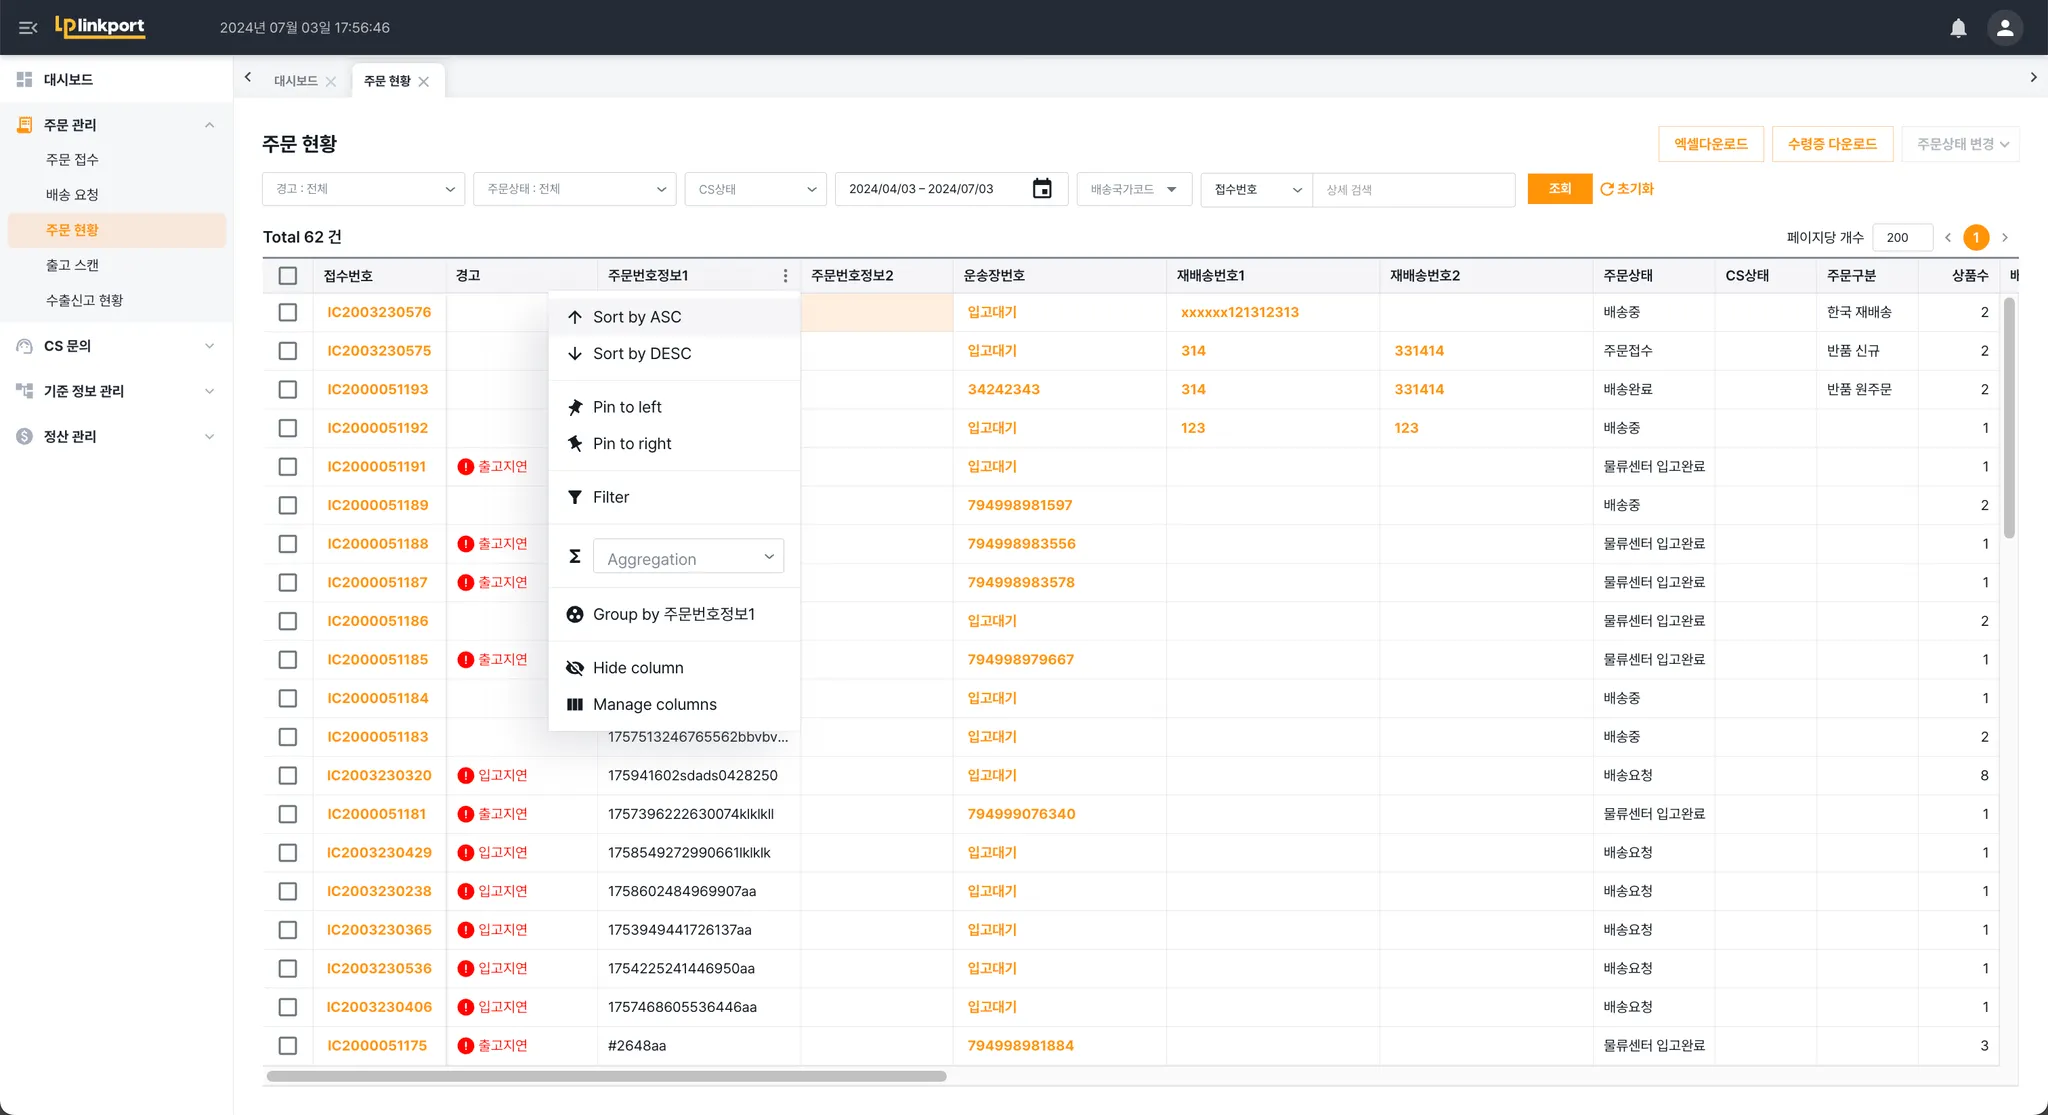The width and height of the screenshot is (2048, 1115).
Task: Open the date range calendar icon
Action: tap(1042, 189)
